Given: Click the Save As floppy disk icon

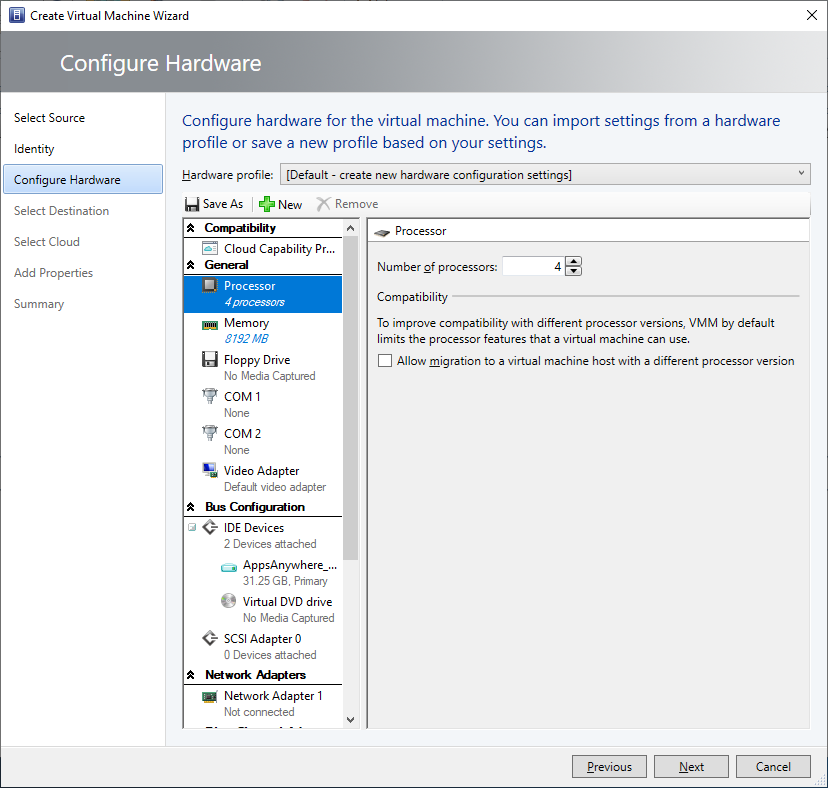Looking at the screenshot, I should [192, 204].
